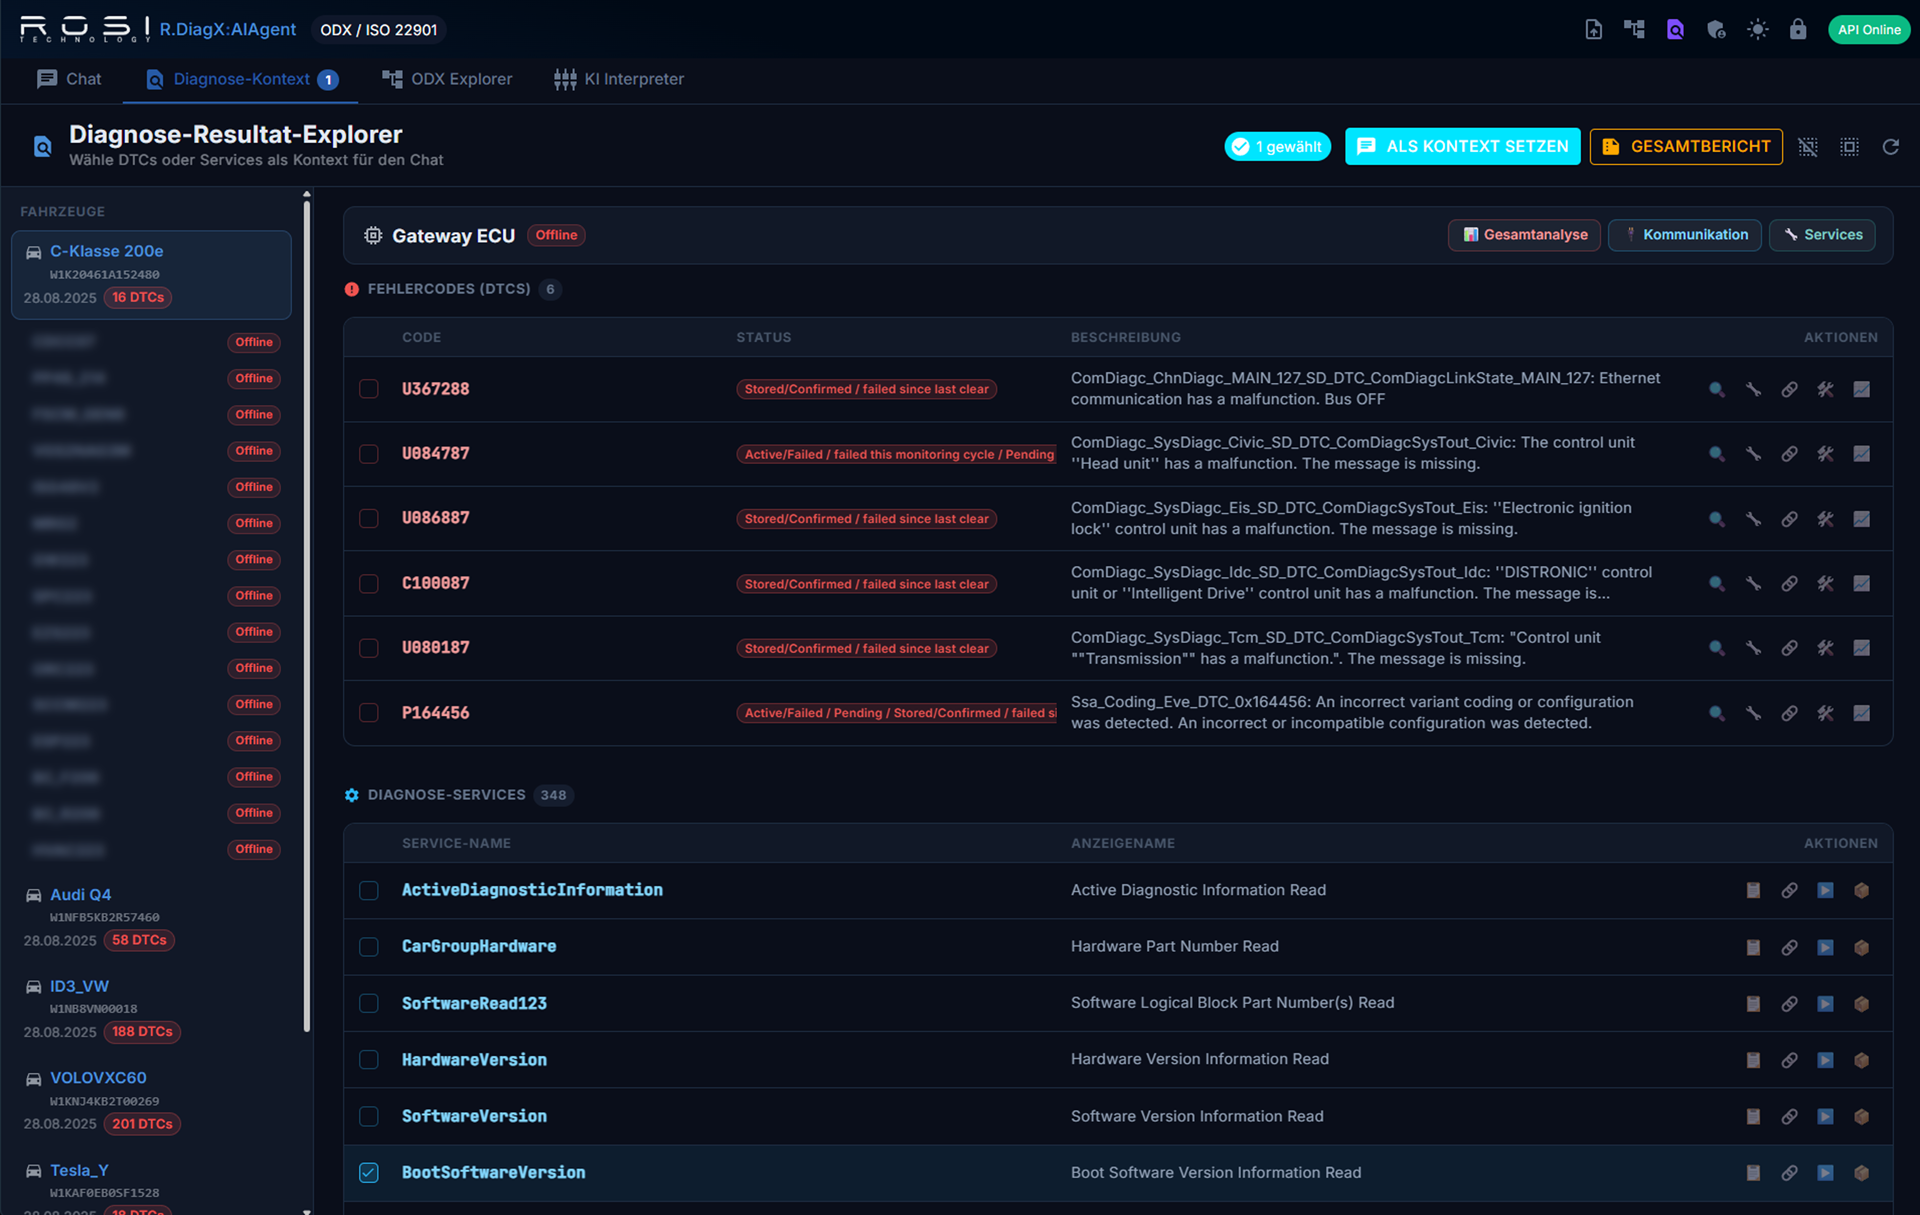This screenshot has height=1215, width=1920.
Task: Open the ODX Explorer tab
Action: [x=446, y=79]
